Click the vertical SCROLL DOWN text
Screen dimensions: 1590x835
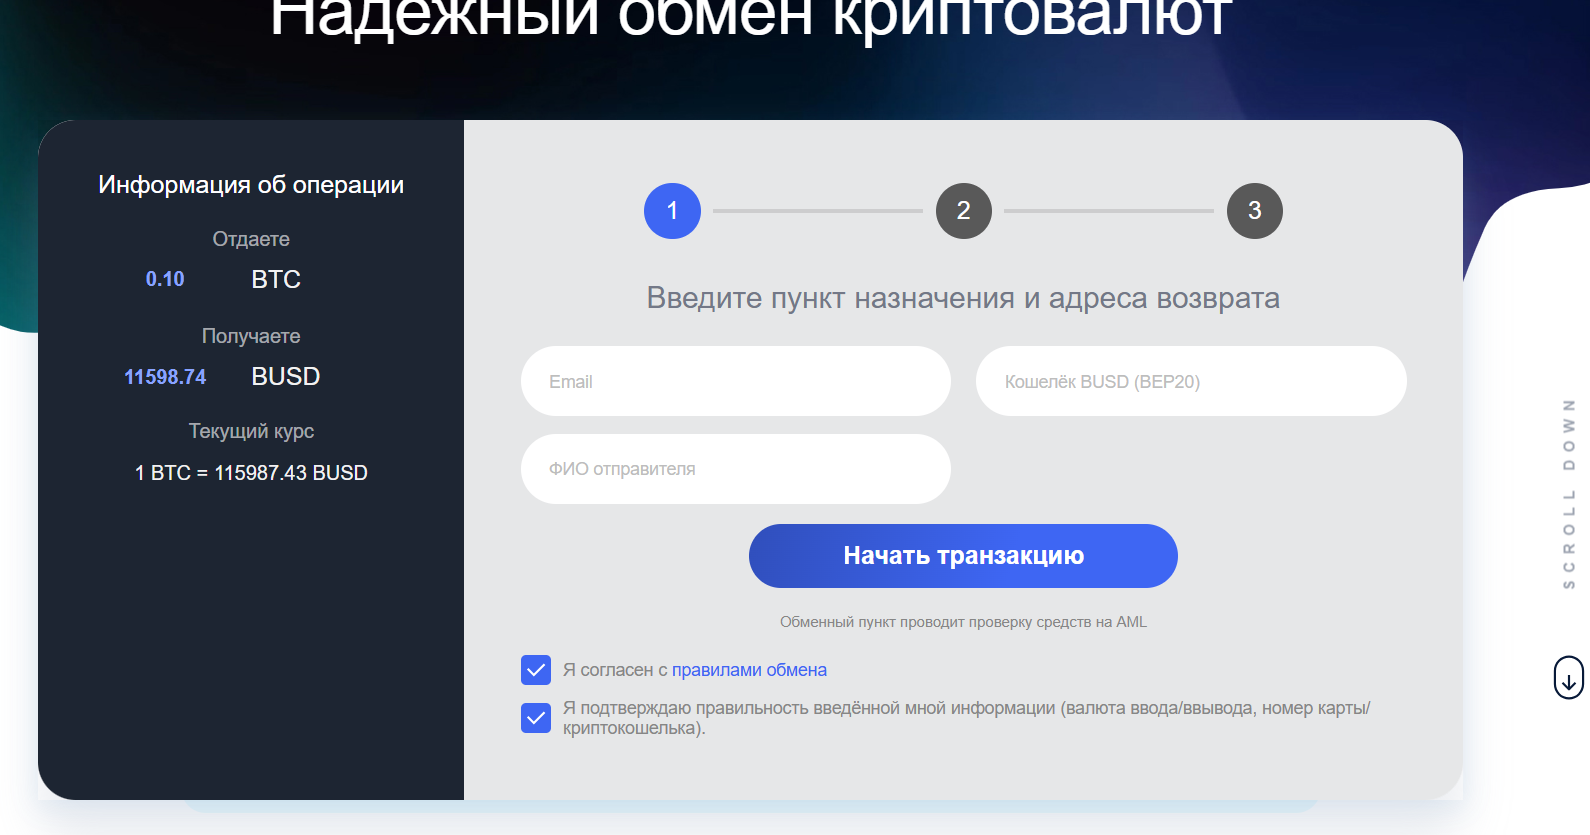click(x=1568, y=494)
